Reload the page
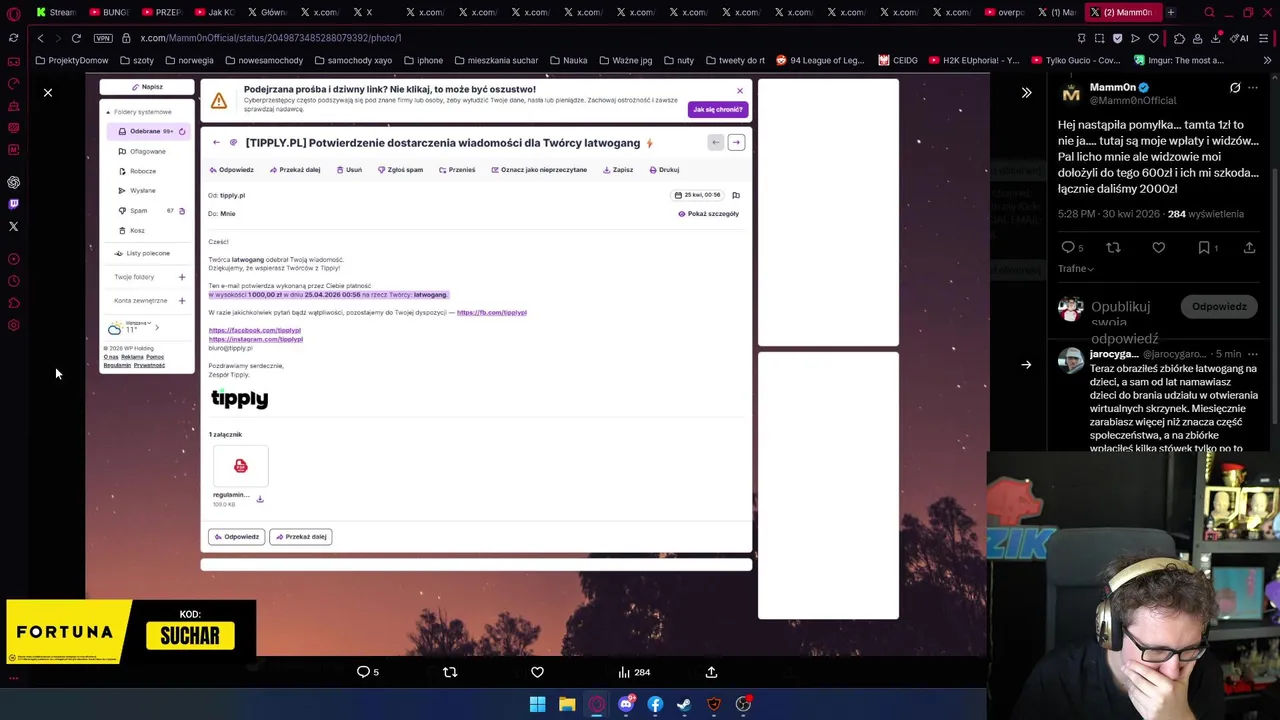Image resolution: width=1280 pixels, height=720 pixels. click(76, 38)
